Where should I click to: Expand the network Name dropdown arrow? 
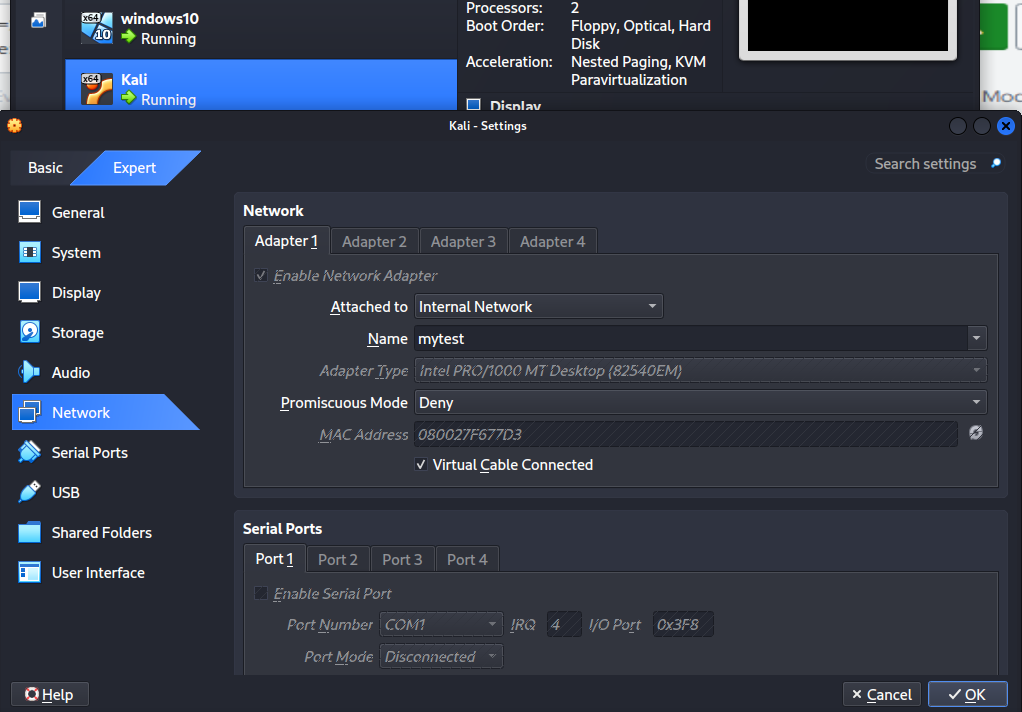point(976,338)
